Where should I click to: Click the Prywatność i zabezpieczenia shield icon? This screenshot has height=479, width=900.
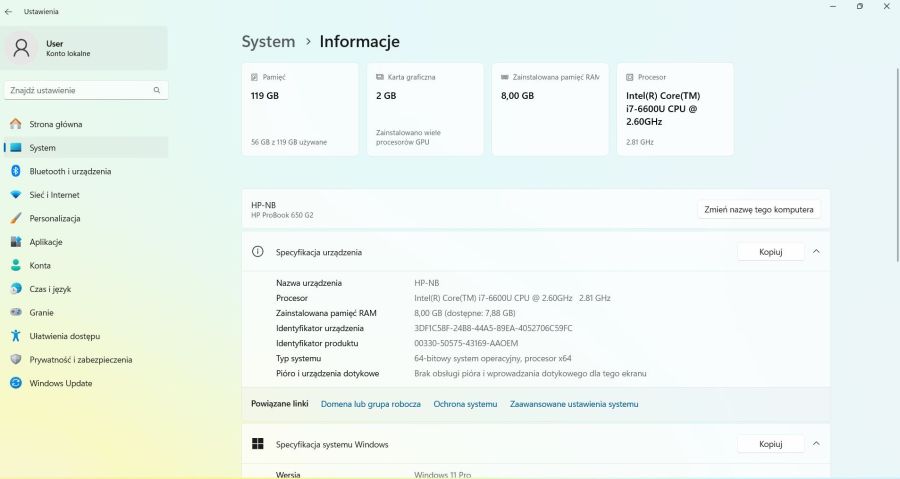16,359
